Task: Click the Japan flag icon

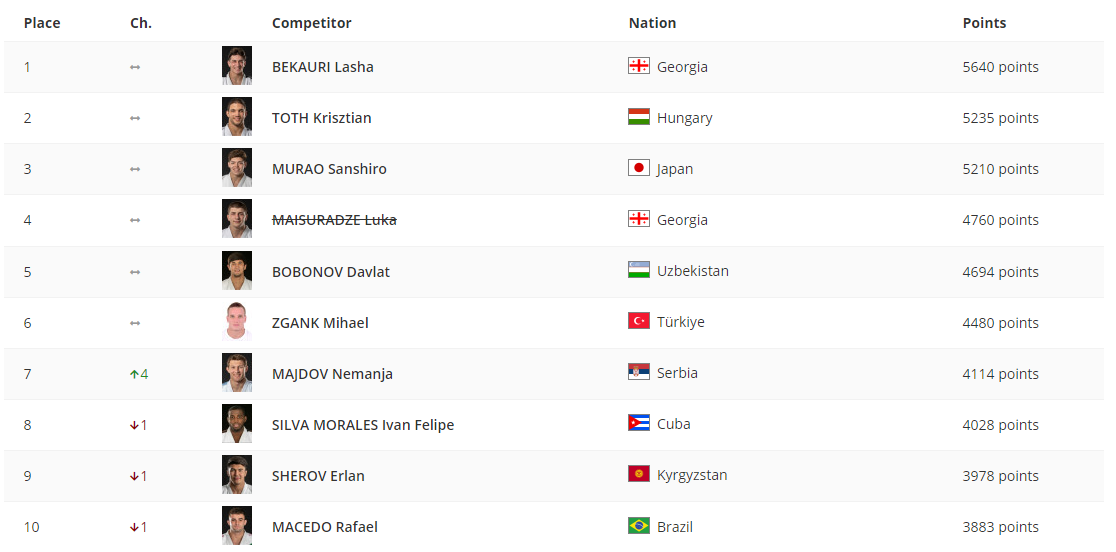Action: [x=638, y=168]
